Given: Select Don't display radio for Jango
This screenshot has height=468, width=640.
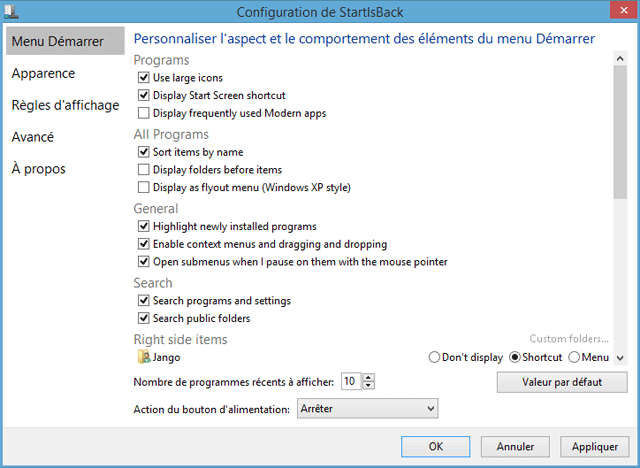Looking at the screenshot, I should click(x=434, y=357).
